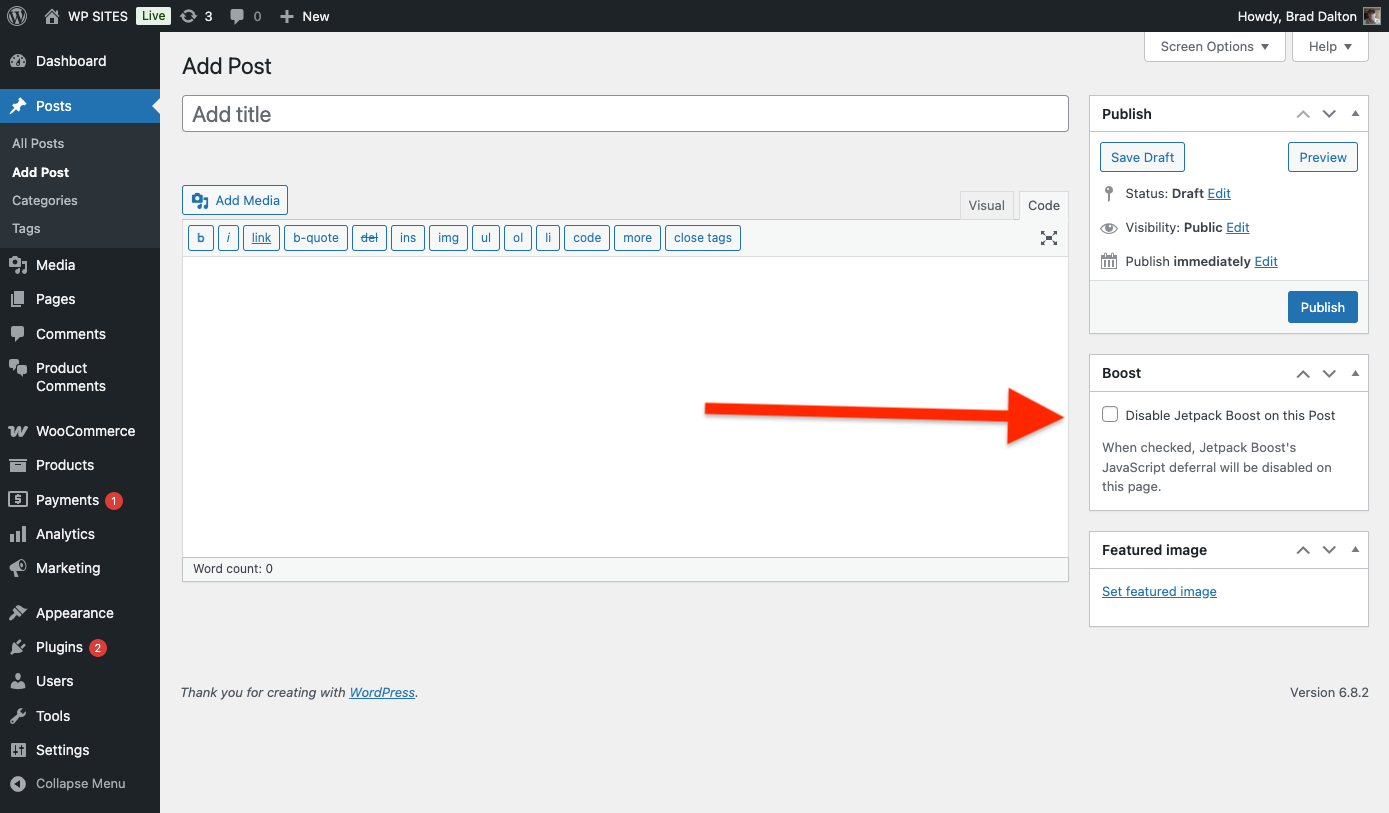Click the WordPress logo icon
1389x813 pixels.
tap(17, 16)
